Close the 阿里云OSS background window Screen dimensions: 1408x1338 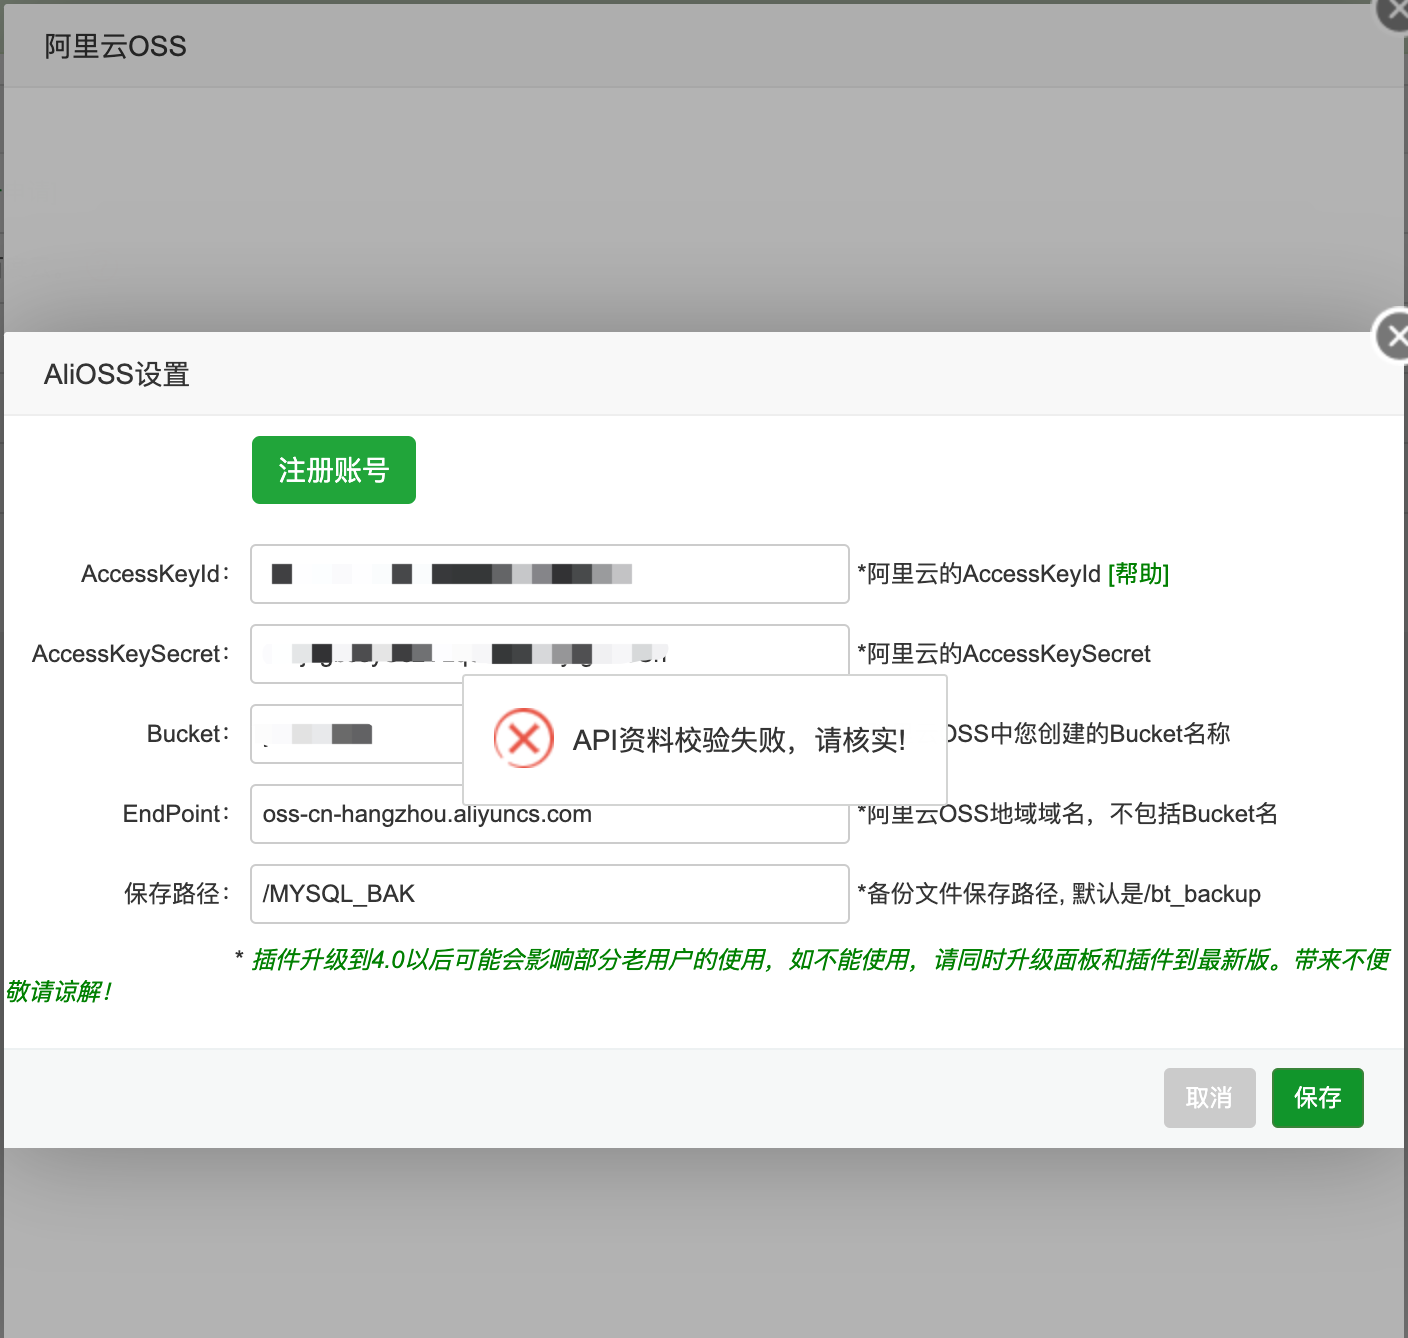1394,12
